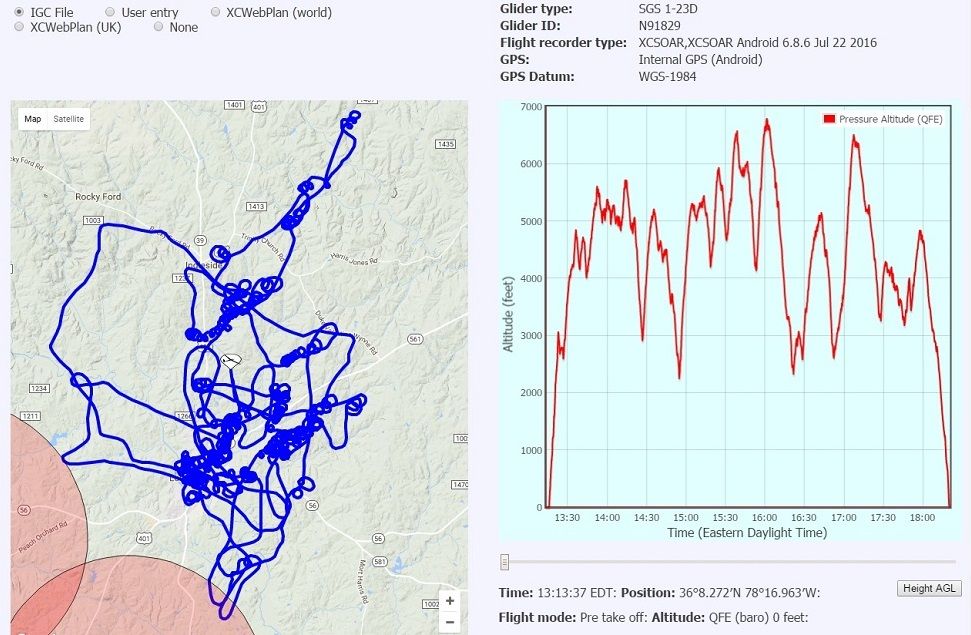The height and width of the screenshot is (635, 971).
Task: Click the route 1234 road shield on the map
Action: tap(39, 388)
